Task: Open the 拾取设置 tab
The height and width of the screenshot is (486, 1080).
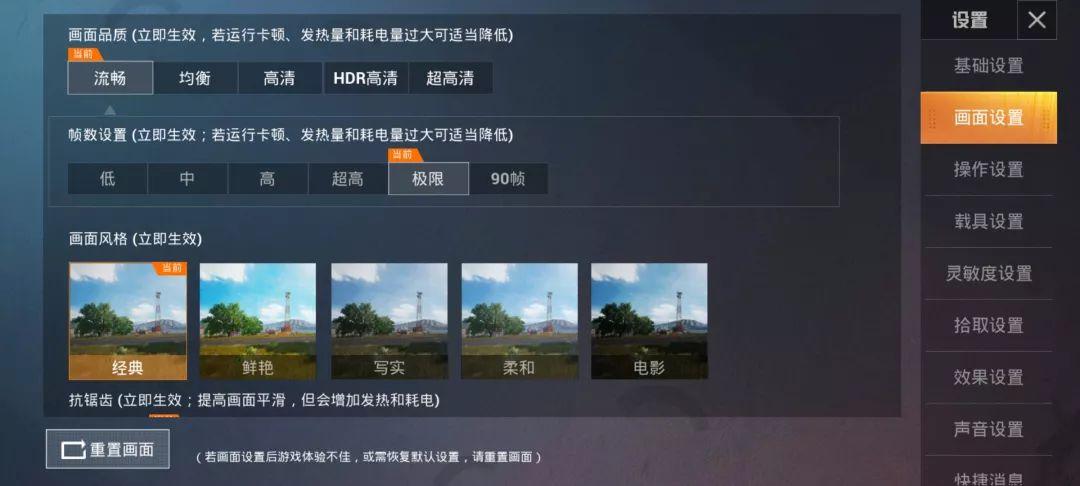Action: [x=988, y=326]
